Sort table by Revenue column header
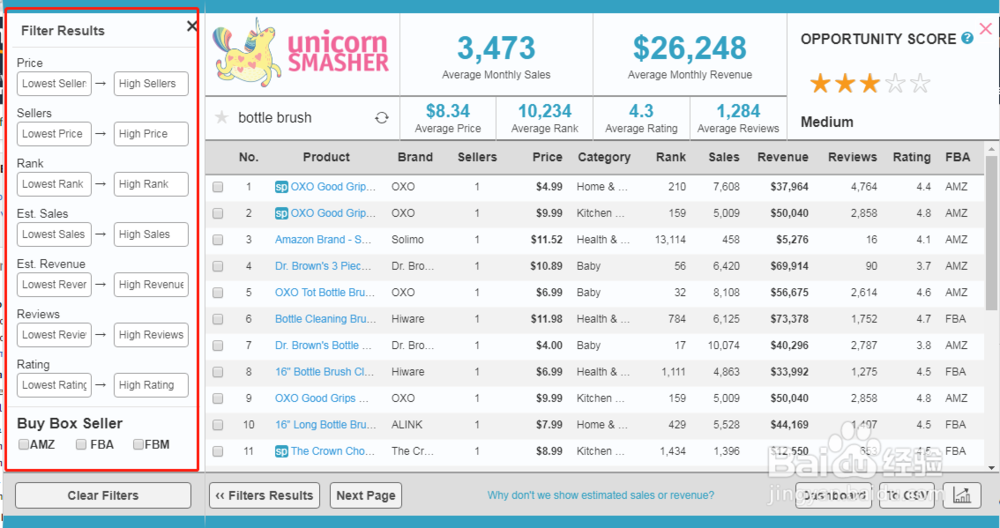1000x528 pixels. [x=783, y=157]
